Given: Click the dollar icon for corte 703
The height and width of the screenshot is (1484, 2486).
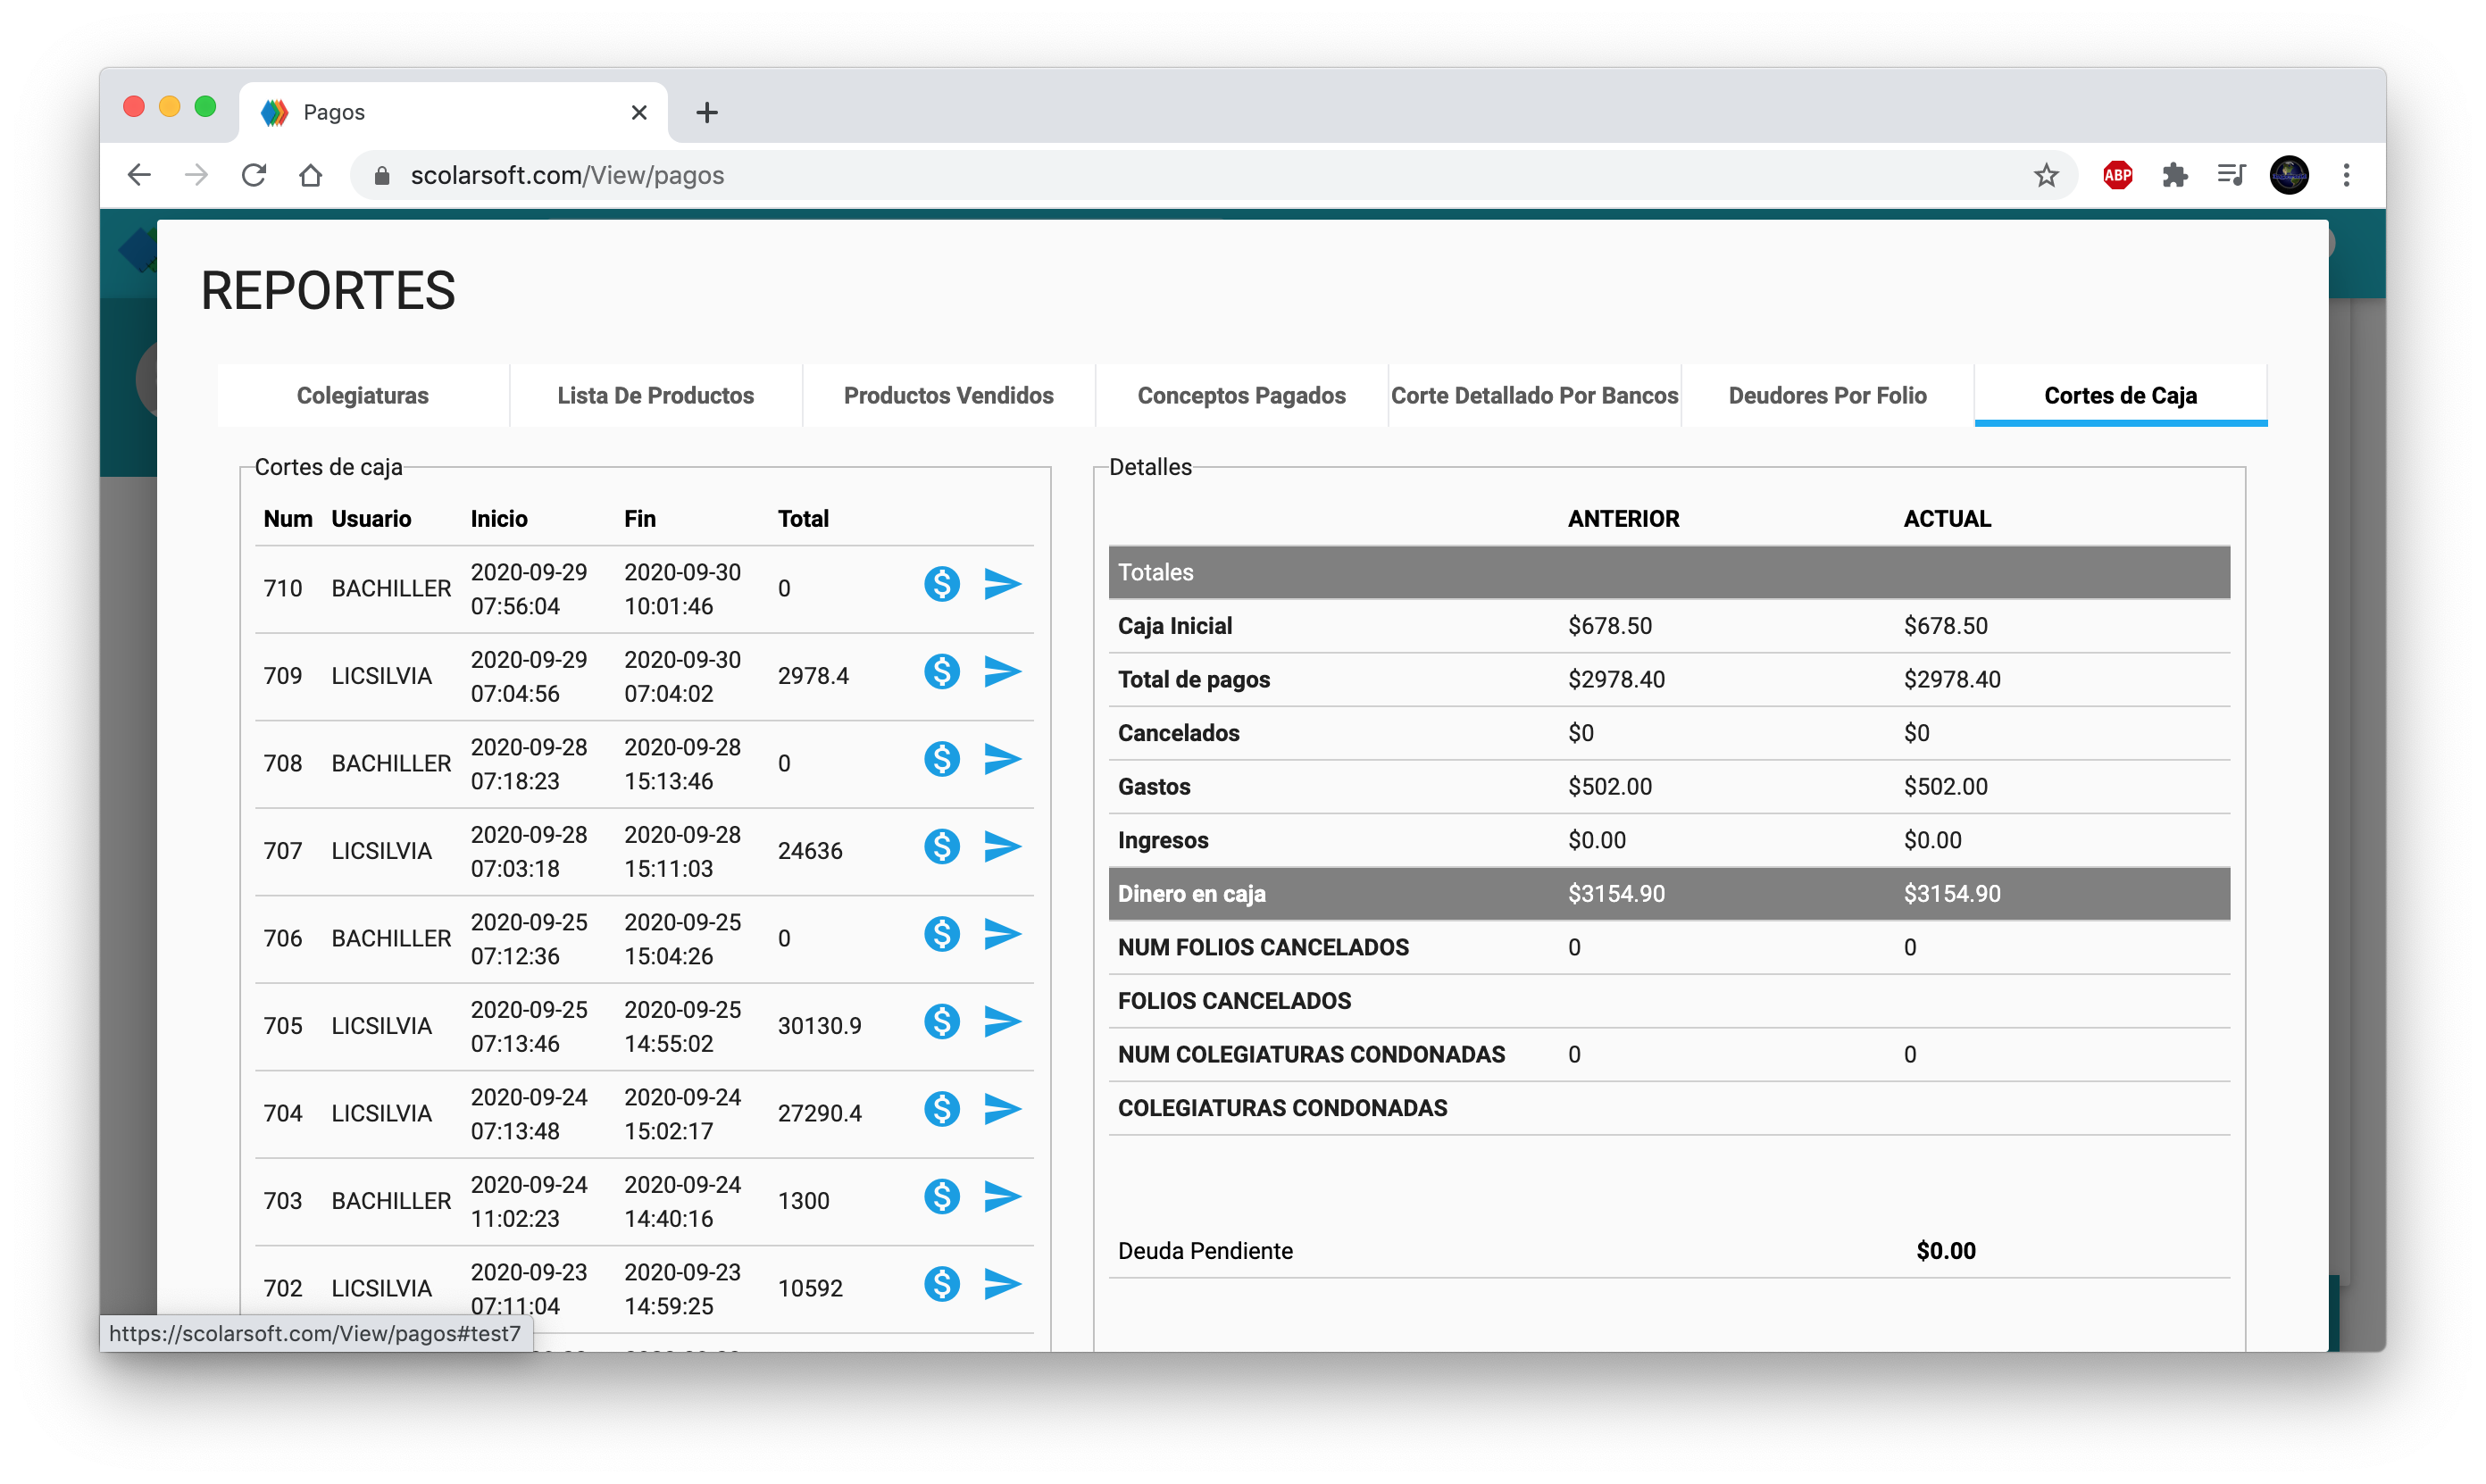Looking at the screenshot, I should [941, 1197].
